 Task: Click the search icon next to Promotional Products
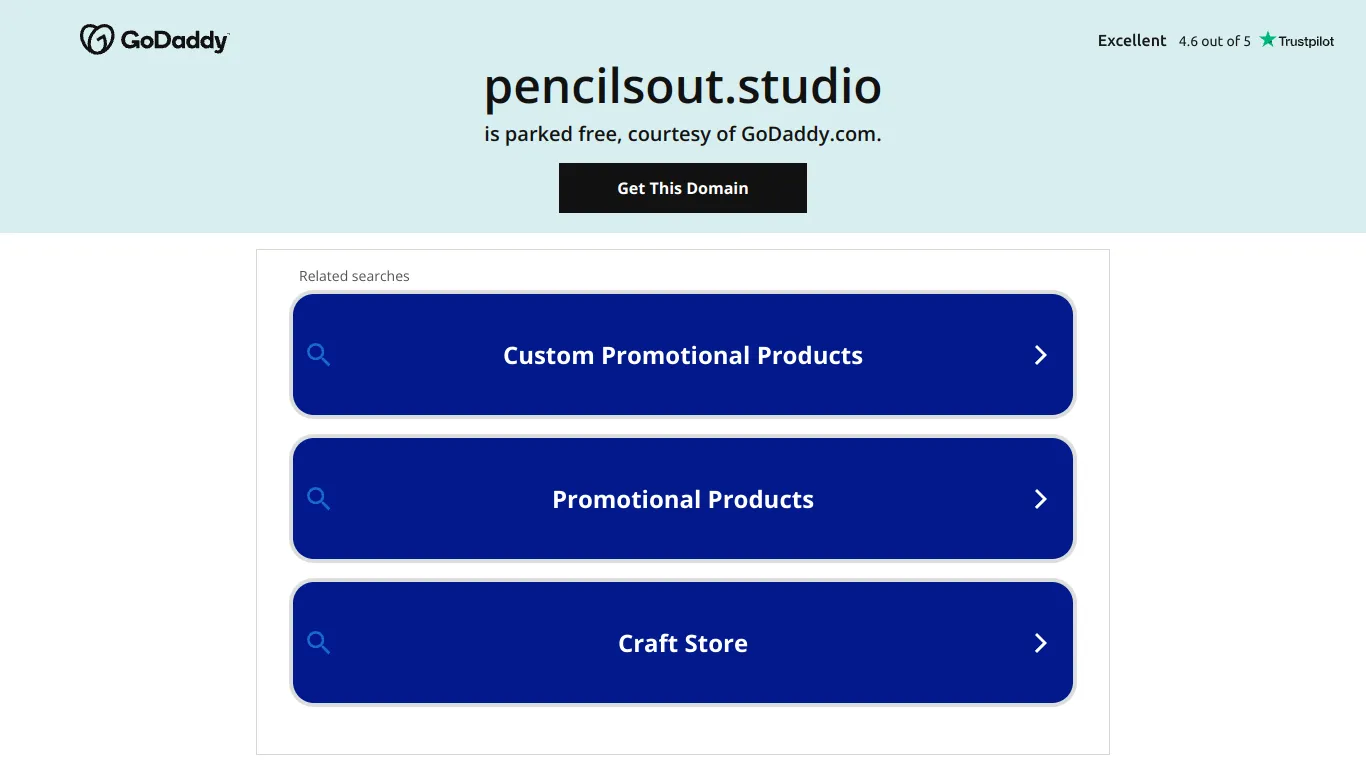tap(319, 499)
